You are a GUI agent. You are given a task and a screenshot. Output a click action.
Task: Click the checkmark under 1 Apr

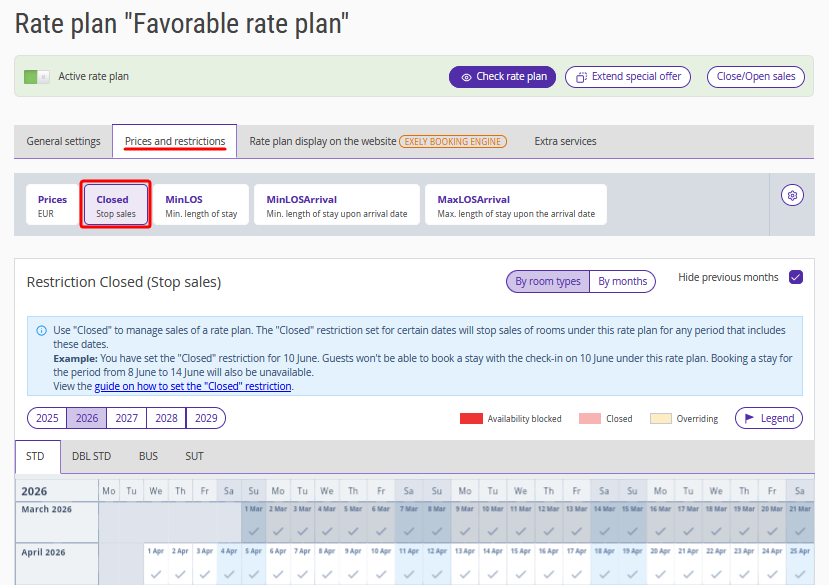(155, 573)
